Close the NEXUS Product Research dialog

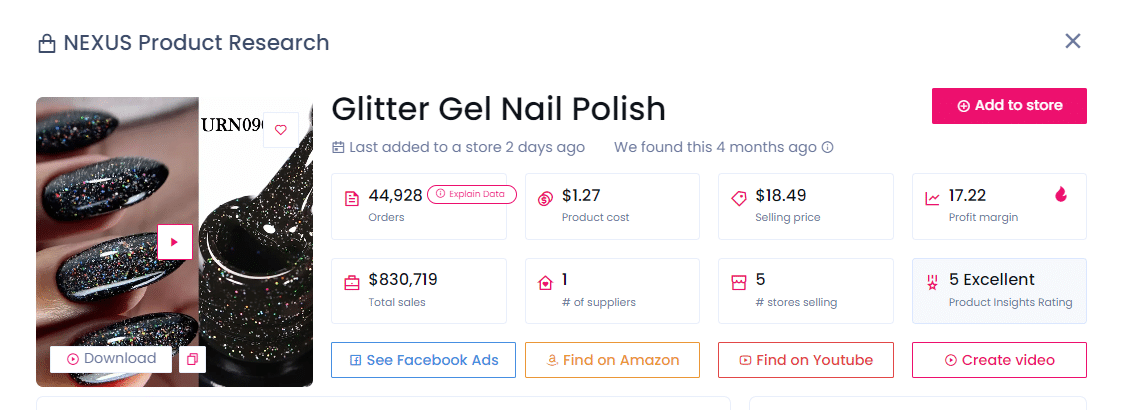click(1073, 41)
